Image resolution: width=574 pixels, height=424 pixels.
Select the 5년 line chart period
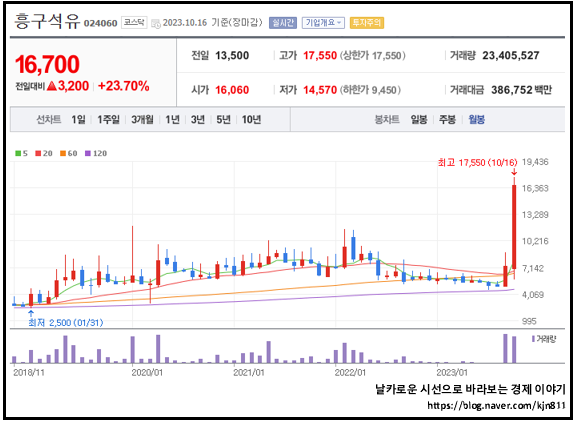[223, 119]
